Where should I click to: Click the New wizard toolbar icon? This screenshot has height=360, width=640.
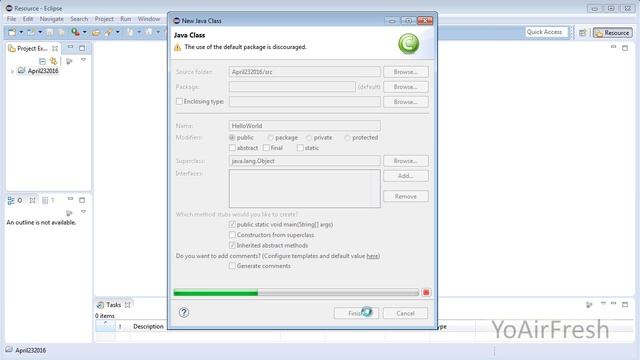pyautogui.click(x=12, y=32)
